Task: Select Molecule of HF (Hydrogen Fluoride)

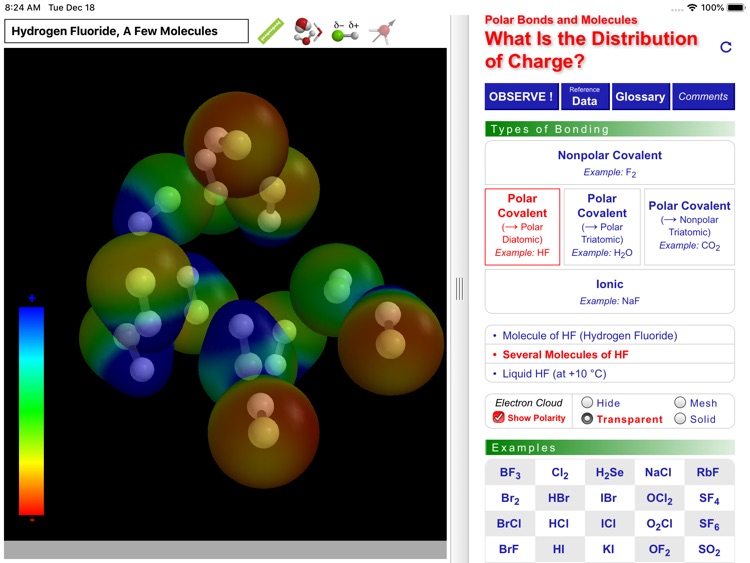Action: click(609, 335)
